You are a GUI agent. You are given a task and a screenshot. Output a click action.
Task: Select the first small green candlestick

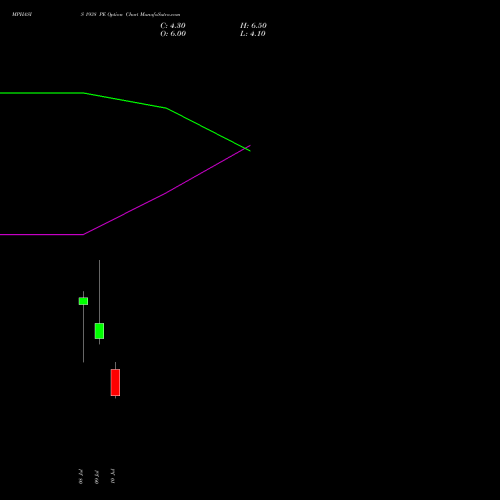point(83,301)
